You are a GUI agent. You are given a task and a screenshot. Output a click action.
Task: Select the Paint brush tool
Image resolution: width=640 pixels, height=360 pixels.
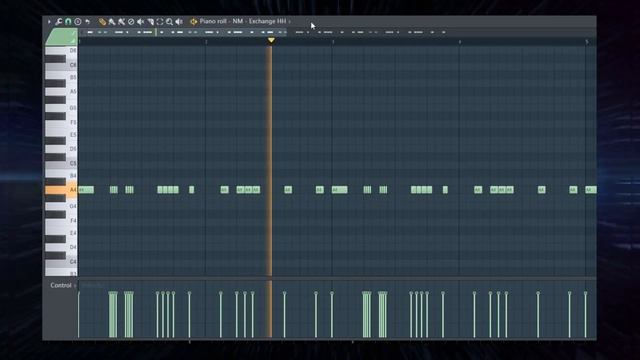[111, 22]
